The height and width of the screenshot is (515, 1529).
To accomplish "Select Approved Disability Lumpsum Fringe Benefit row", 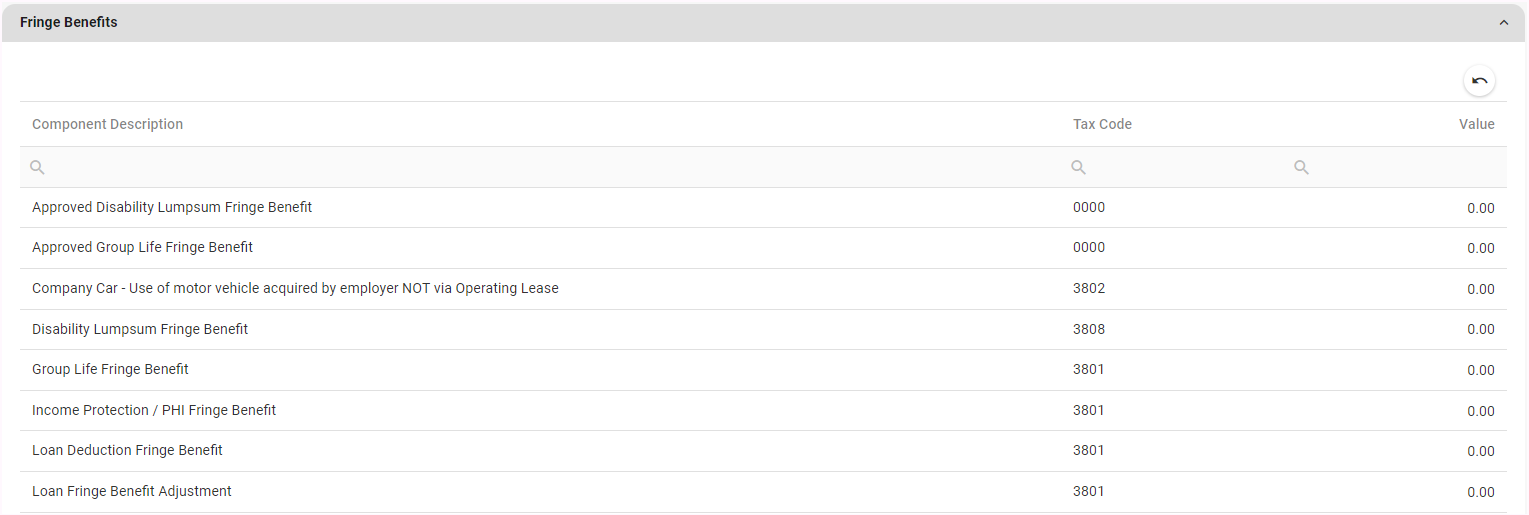I will tap(172, 207).
